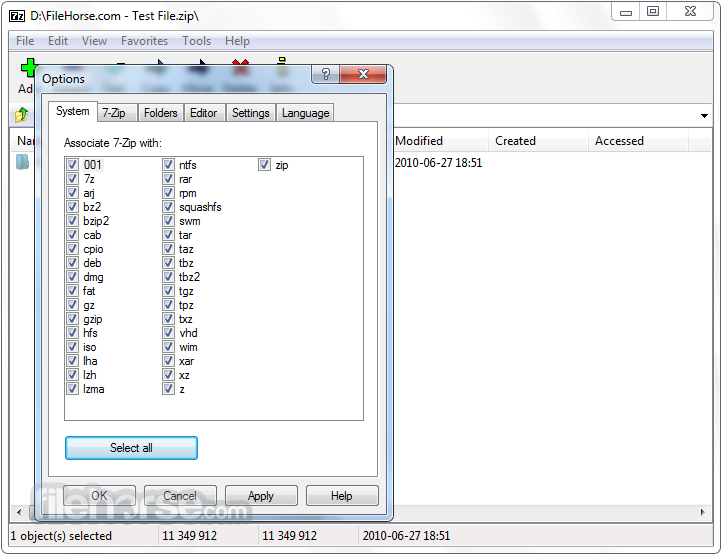
Task: Click the folder item icon in file list
Action: click(22, 162)
